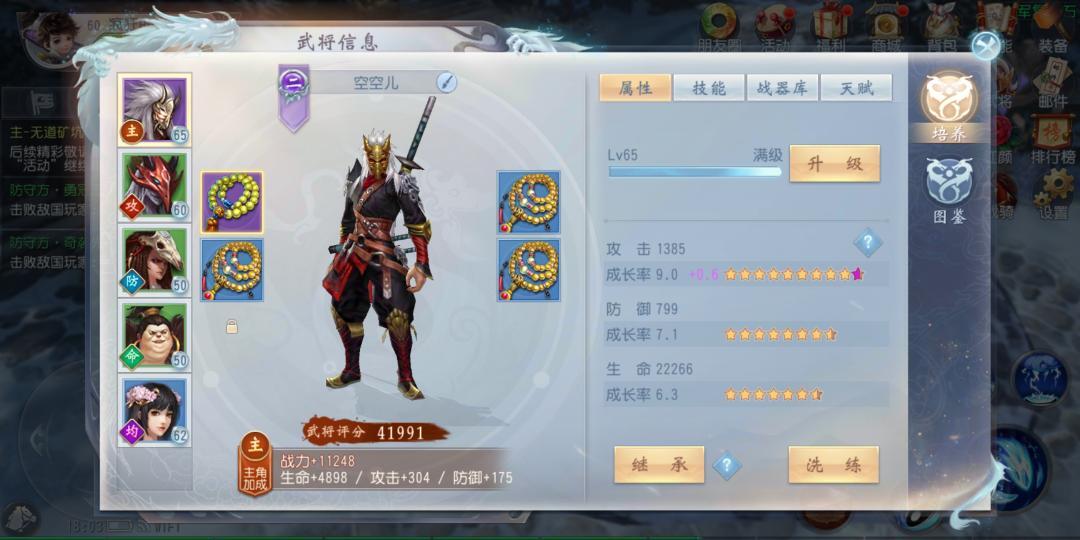Open the 图鉴 side icon
The height and width of the screenshot is (540, 1080).
[949, 189]
